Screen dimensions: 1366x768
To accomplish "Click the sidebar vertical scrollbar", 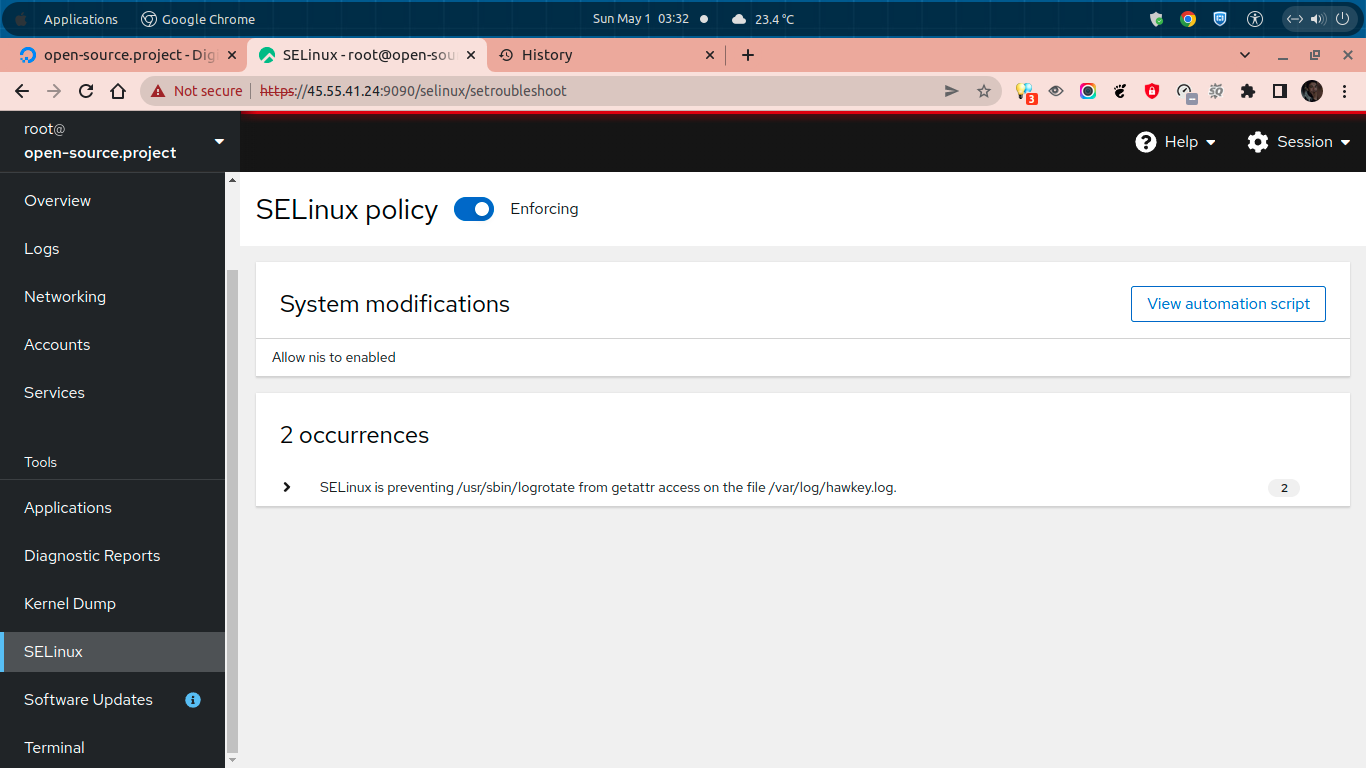I will (x=233, y=510).
